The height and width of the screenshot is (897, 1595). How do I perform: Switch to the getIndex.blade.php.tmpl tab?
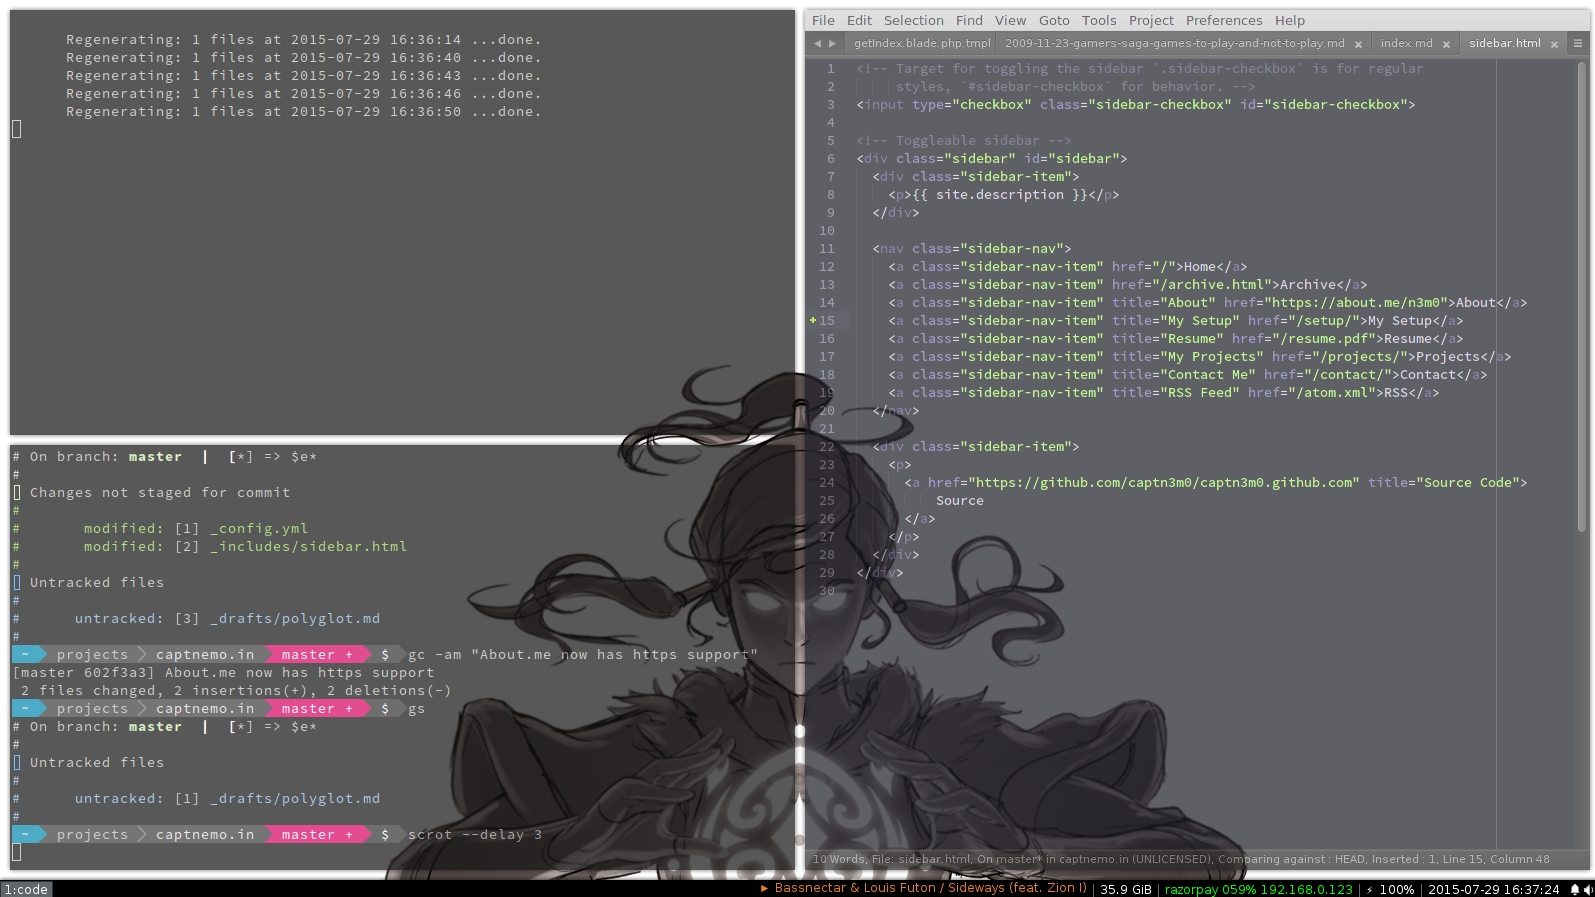(922, 43)
